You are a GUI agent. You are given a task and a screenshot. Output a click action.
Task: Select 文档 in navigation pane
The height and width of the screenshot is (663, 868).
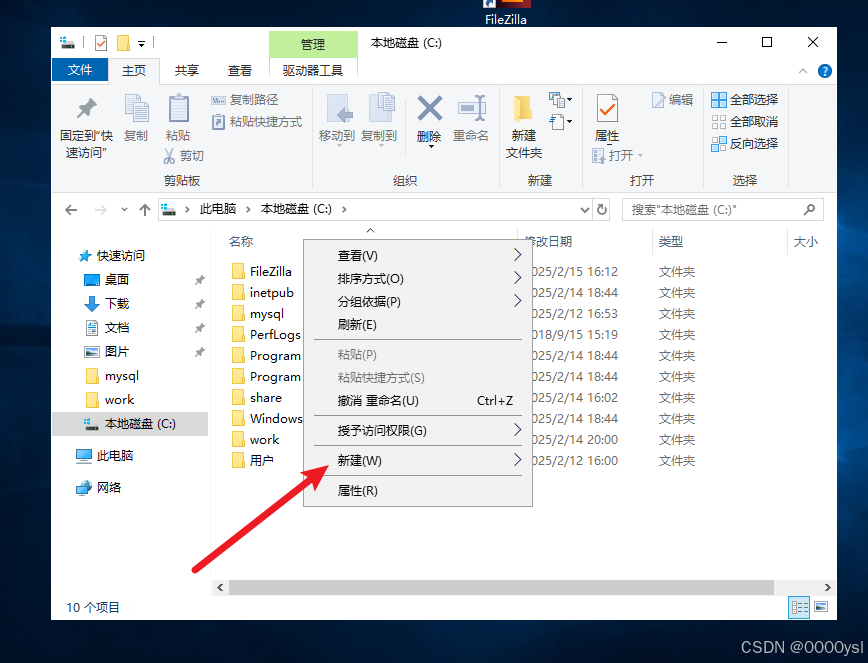tap(117, 328)
